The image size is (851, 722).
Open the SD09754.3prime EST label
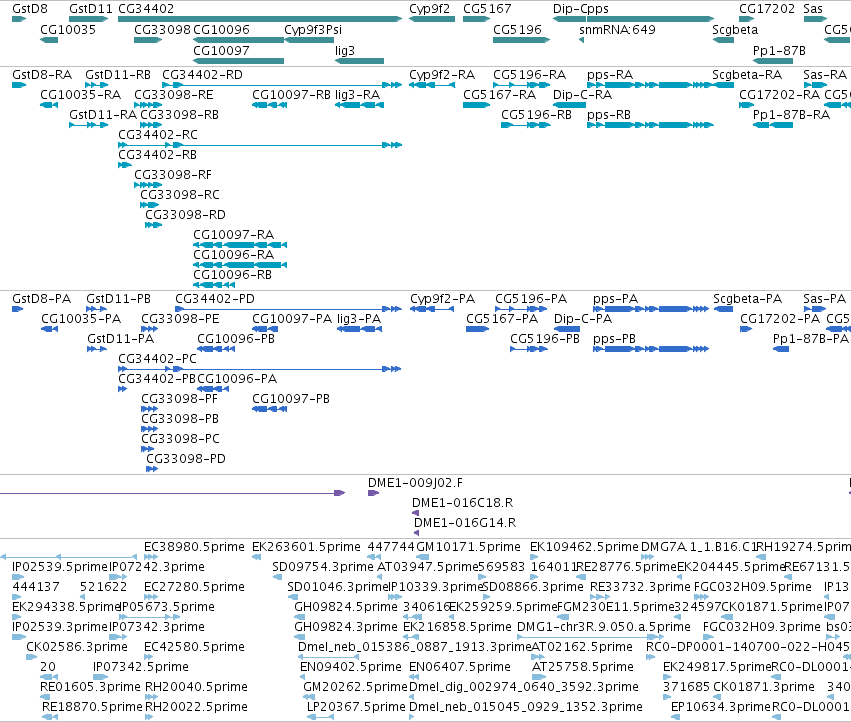[x=323, y=567]
